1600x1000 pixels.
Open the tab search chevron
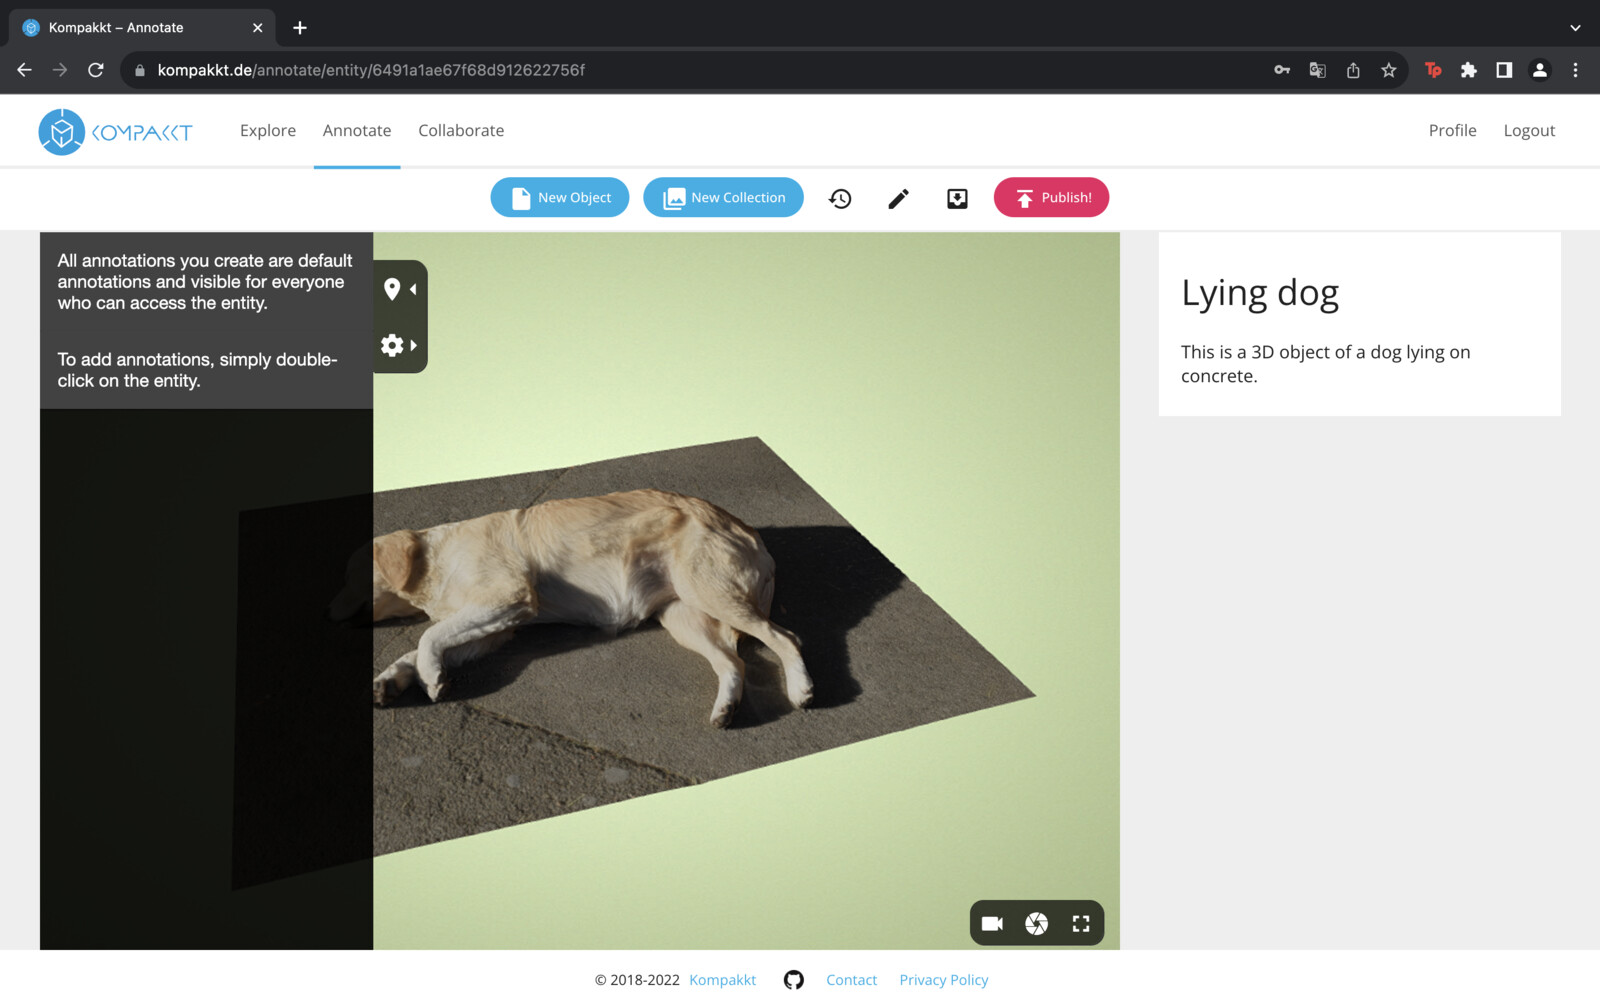[1575, 28]
